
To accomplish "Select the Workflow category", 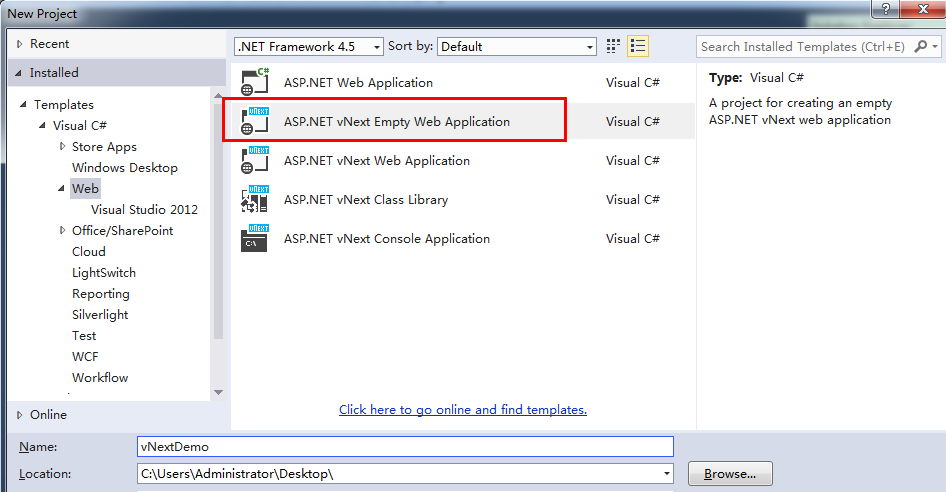I will tap(100, 378).
